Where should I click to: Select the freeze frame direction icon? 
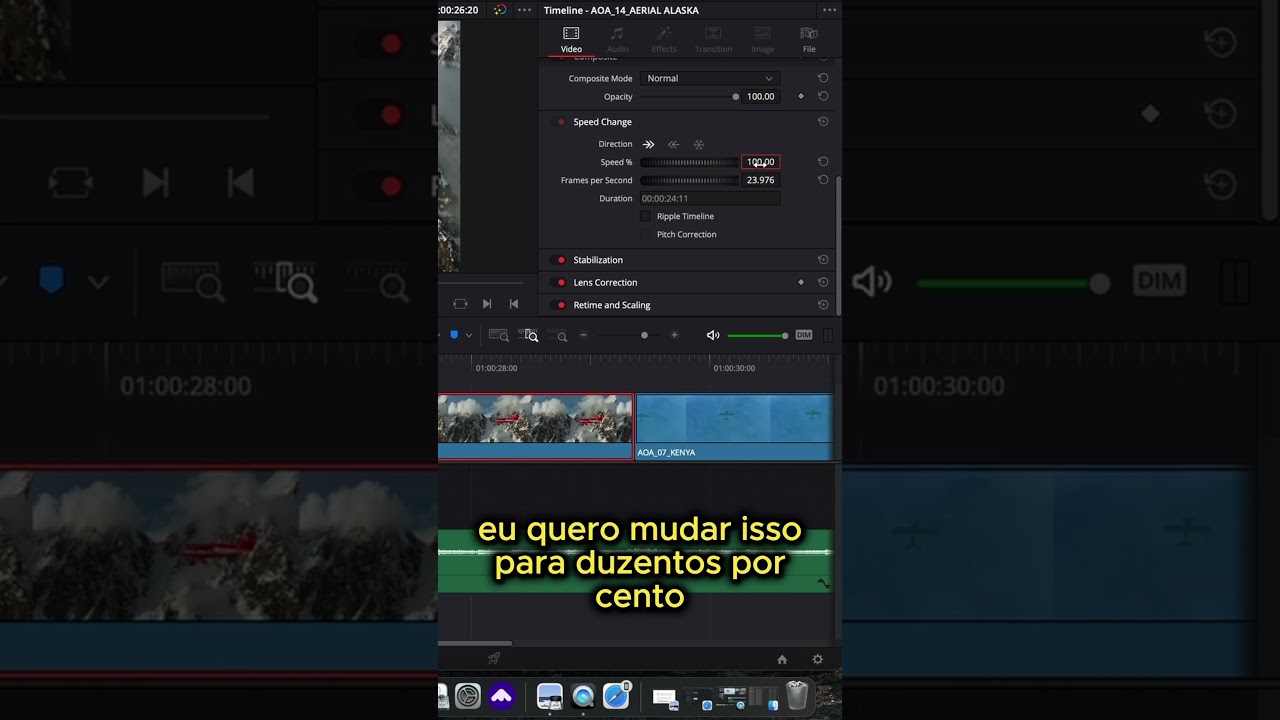tap(699, 144)
